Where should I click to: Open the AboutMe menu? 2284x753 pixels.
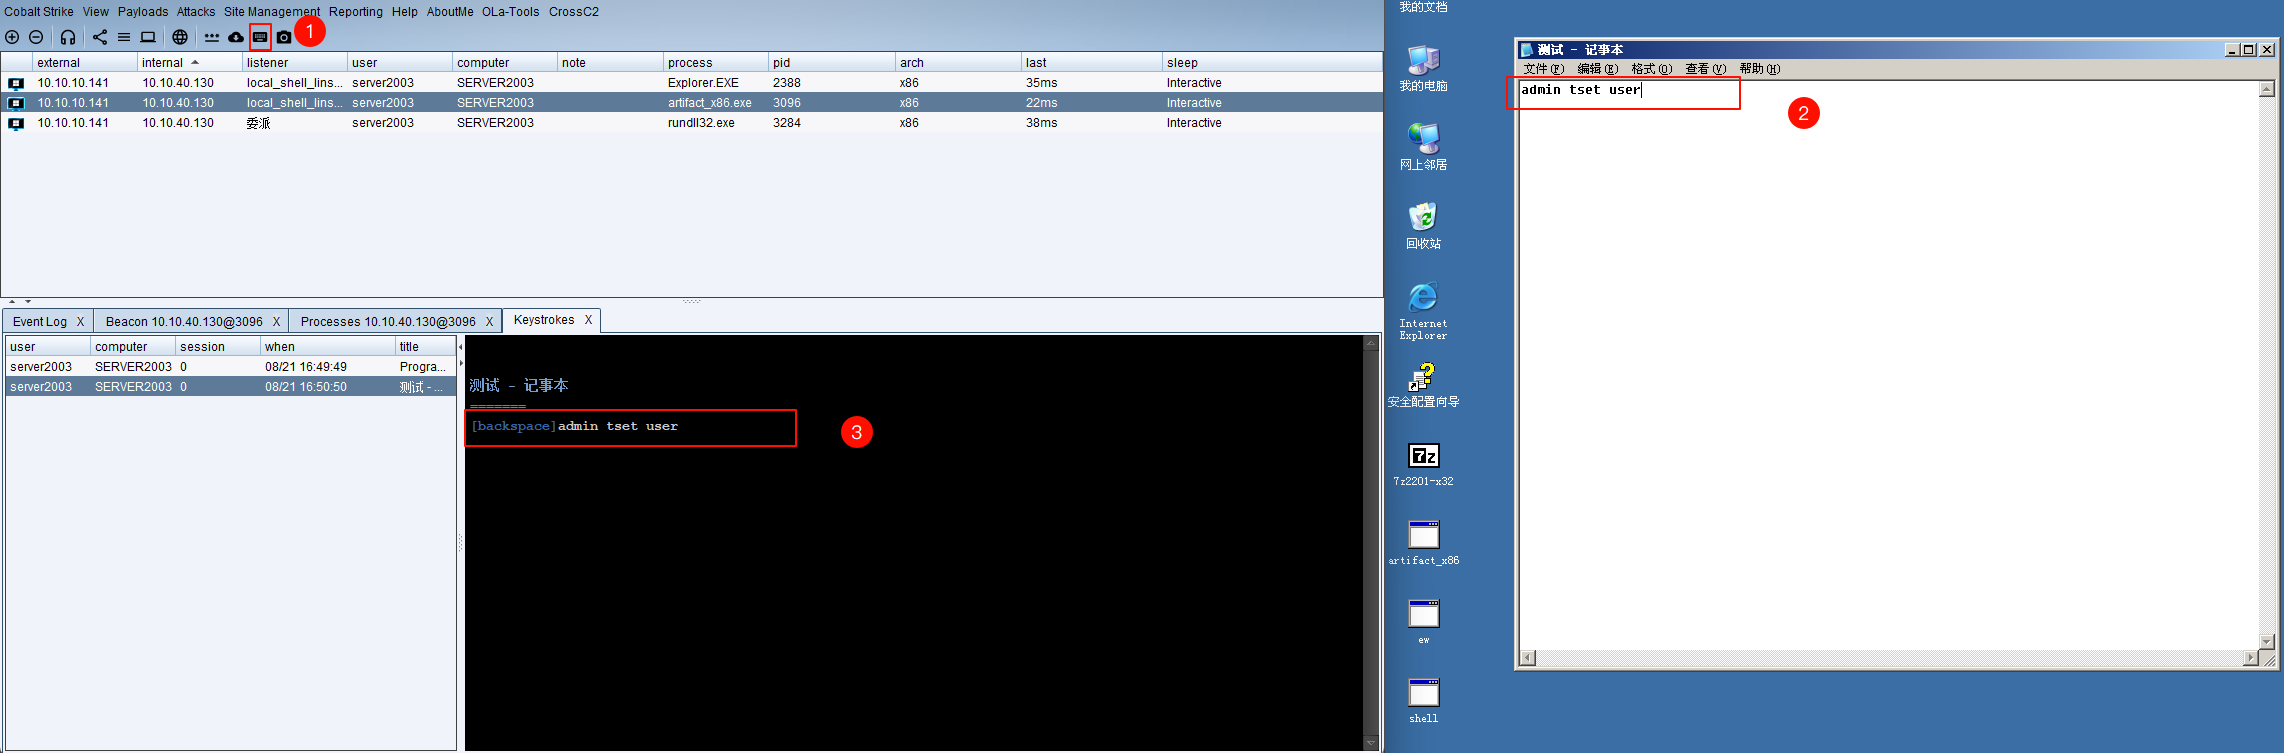pos(450,12)
